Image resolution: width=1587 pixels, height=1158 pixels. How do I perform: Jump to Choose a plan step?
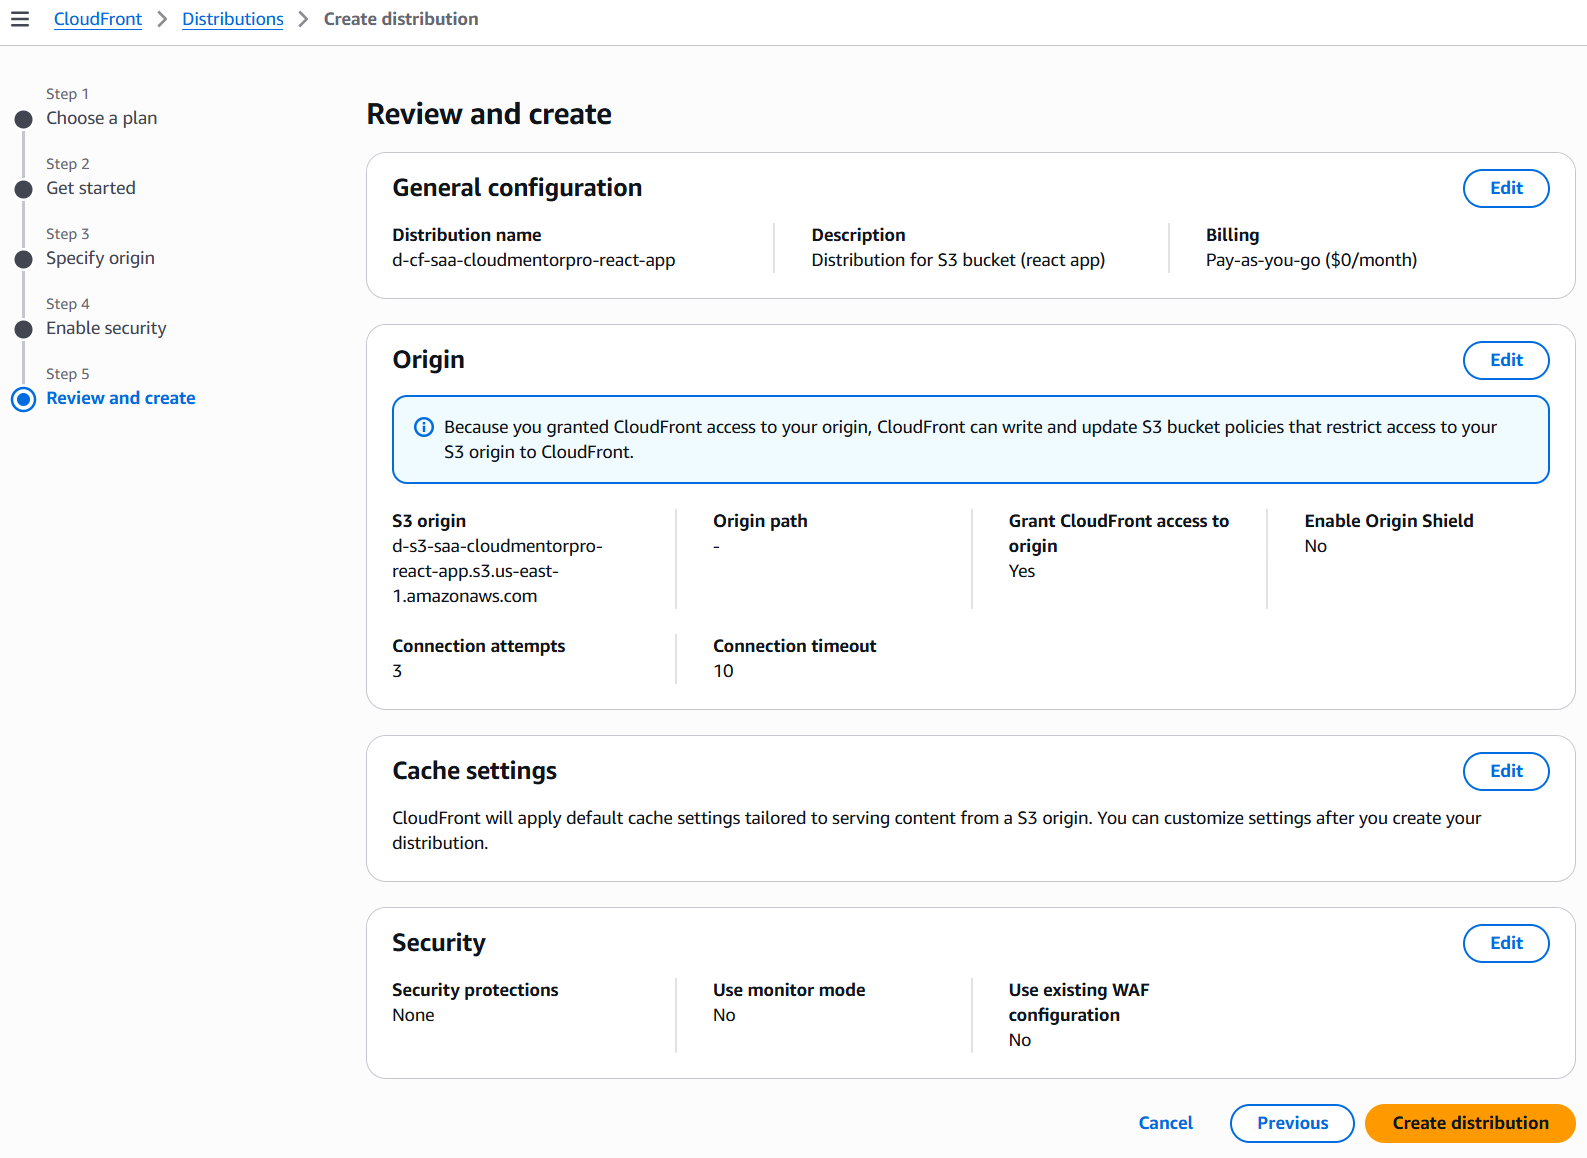(x=101, y=118)
